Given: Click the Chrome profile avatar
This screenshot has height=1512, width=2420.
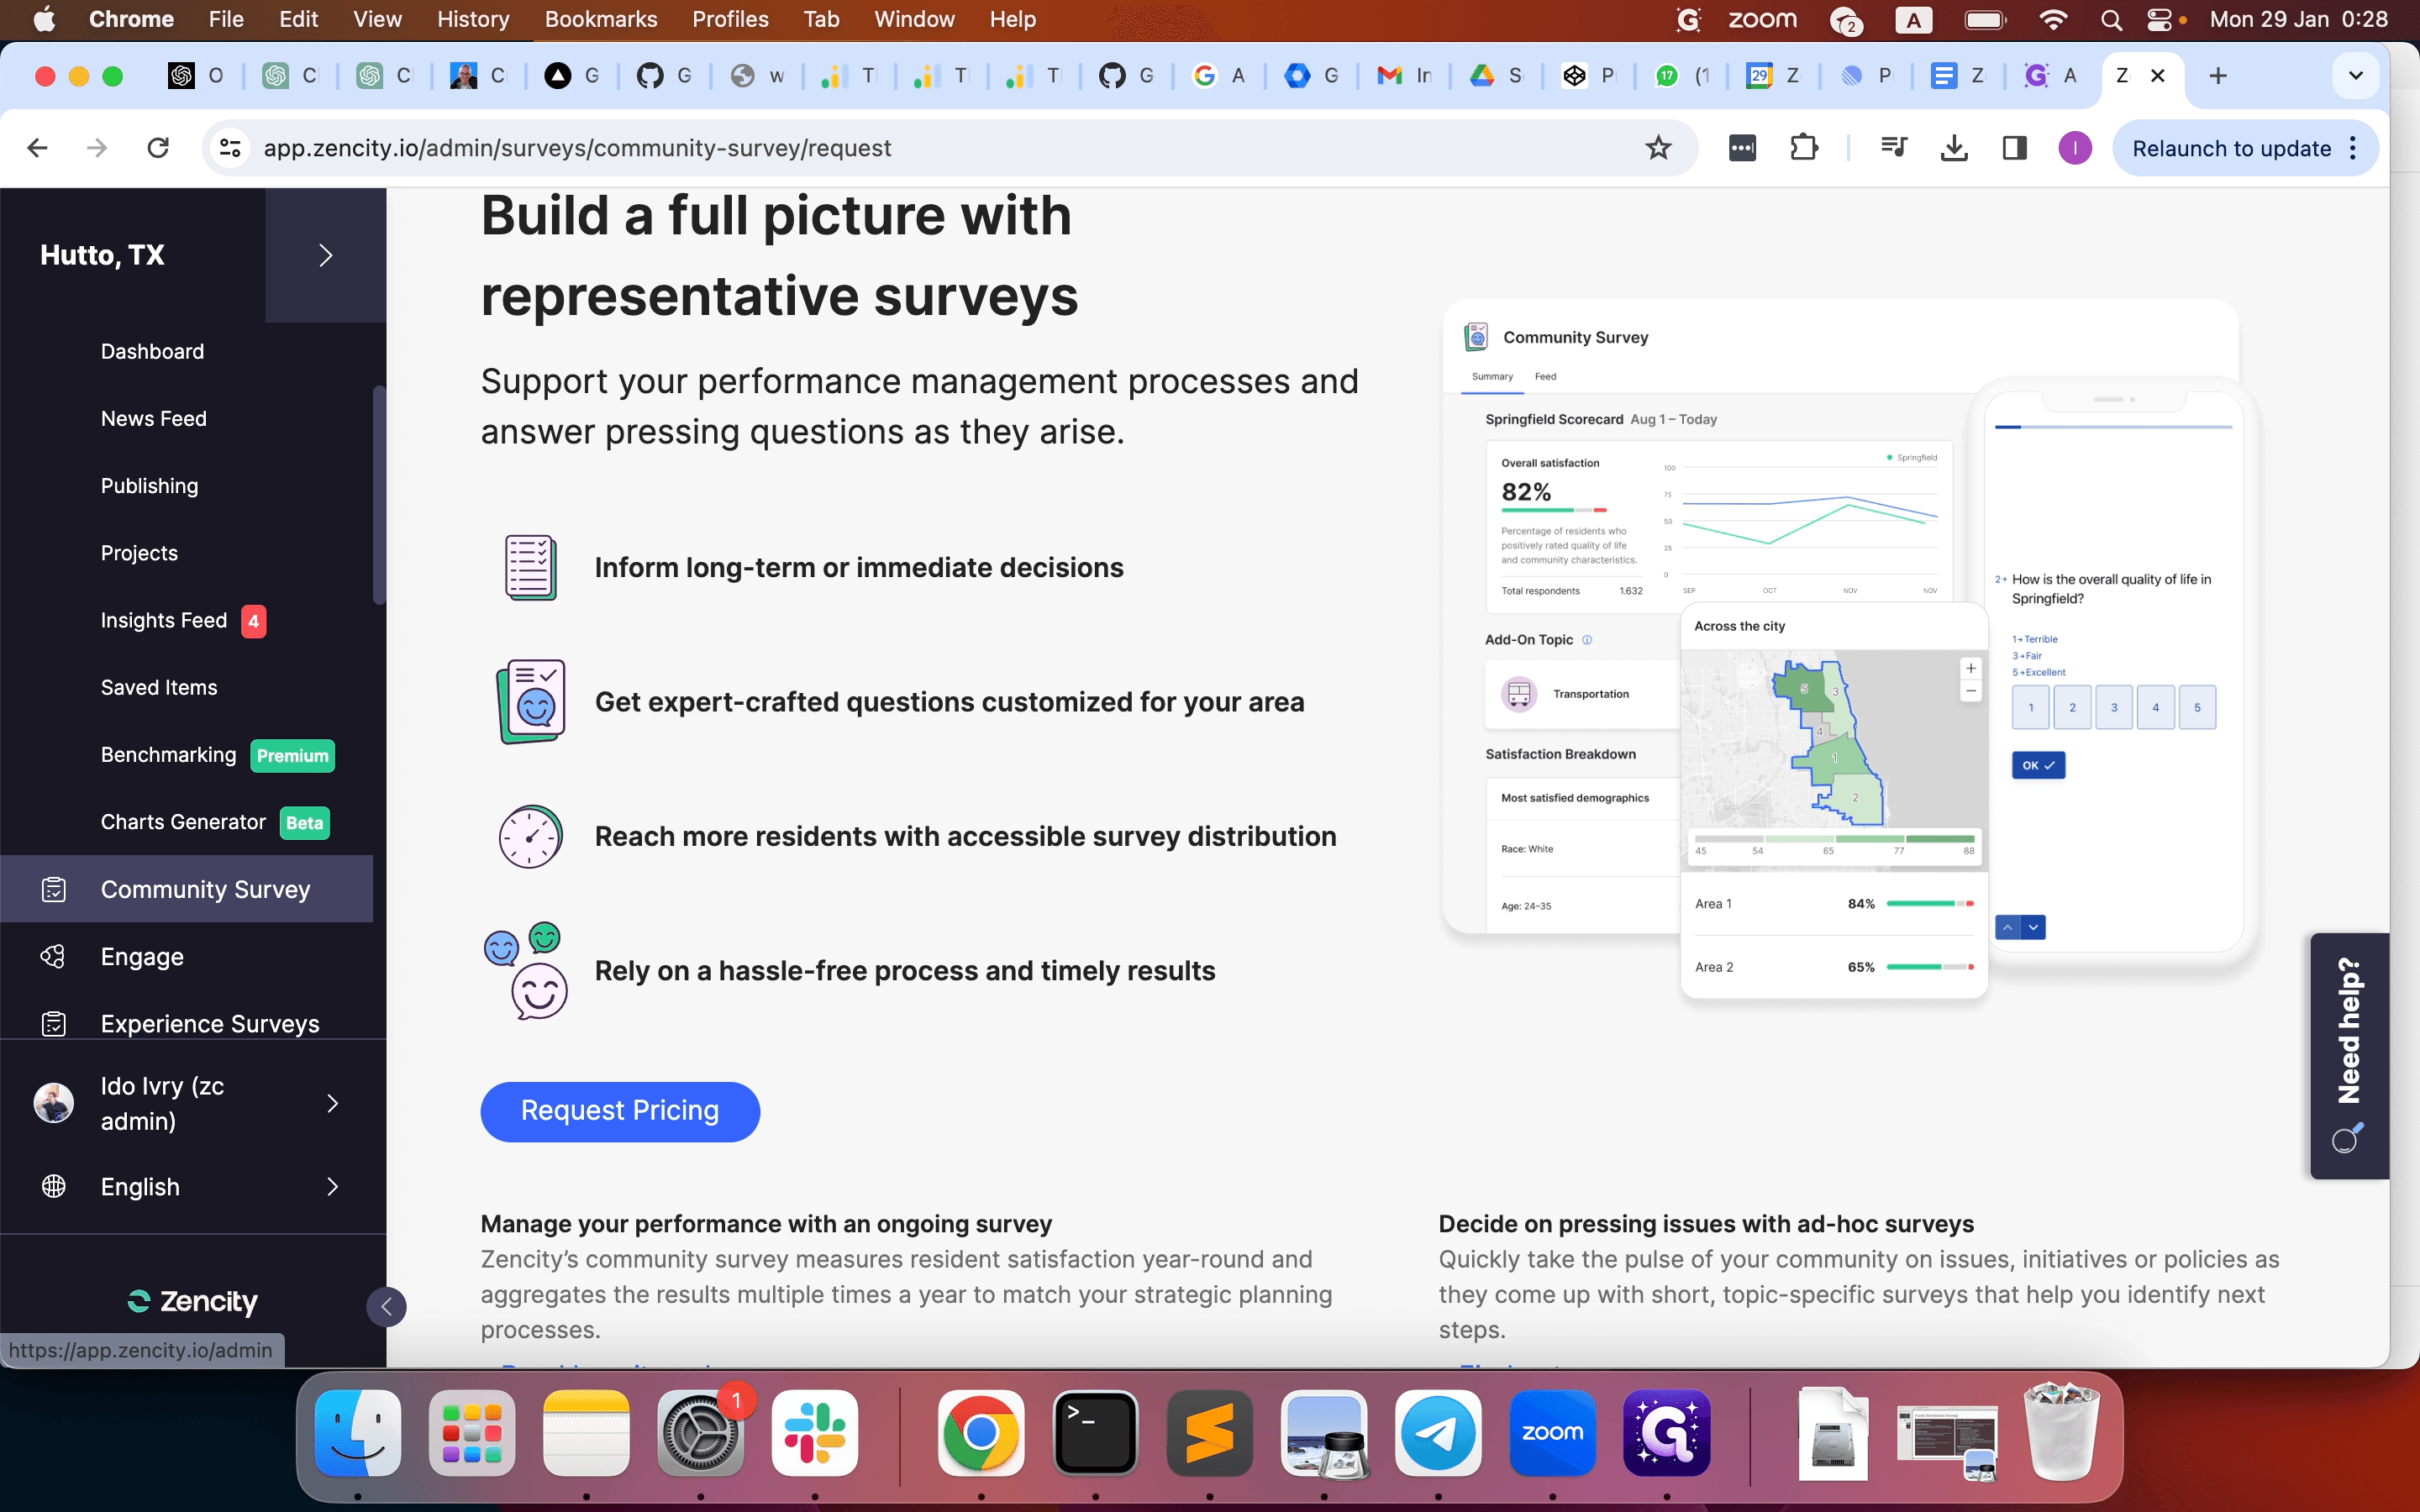Looking at the screenshot, I should (2075, 148).
